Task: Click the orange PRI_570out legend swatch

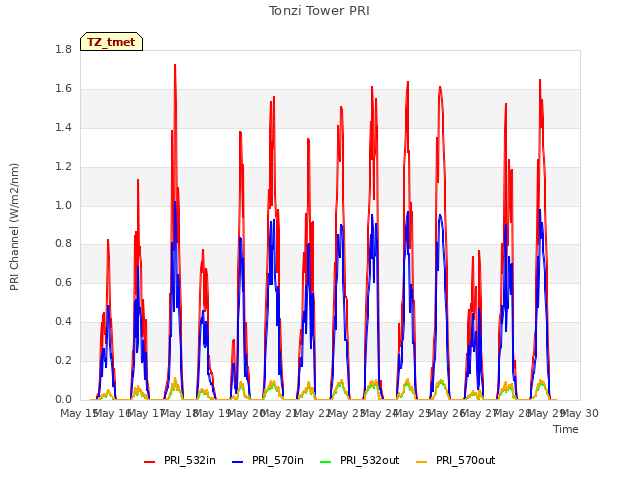Action: click(422, 462)
